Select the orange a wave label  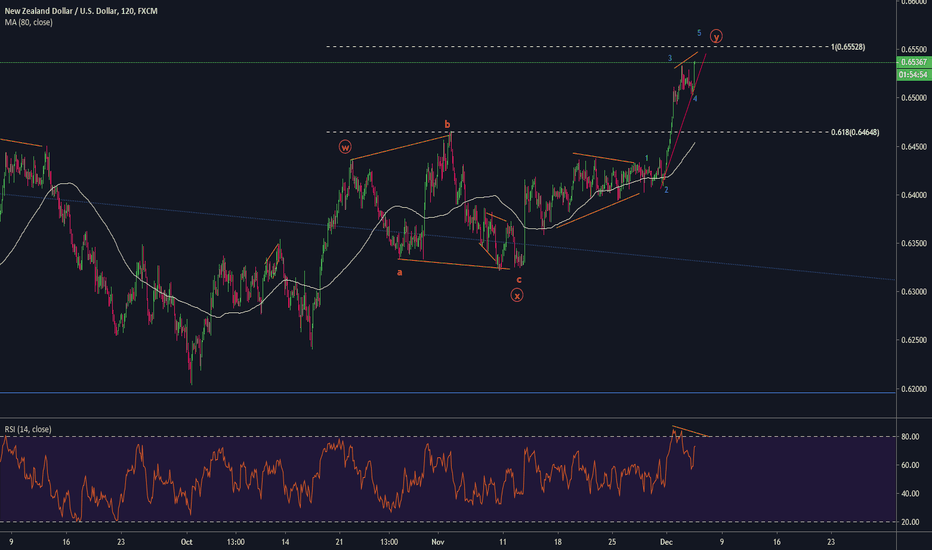coord(400,271)
